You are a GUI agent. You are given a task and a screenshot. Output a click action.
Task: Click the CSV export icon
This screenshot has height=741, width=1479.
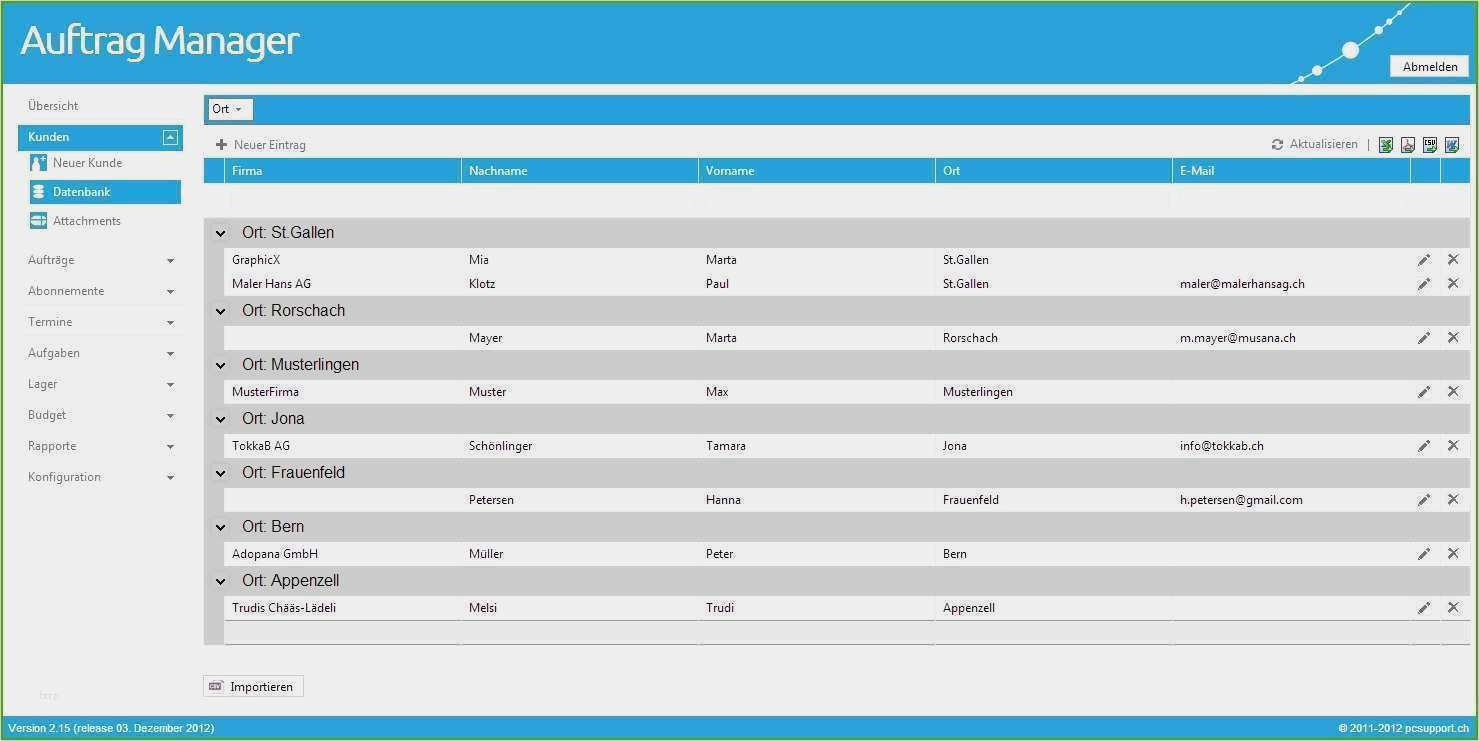(x=1430, y=145)
